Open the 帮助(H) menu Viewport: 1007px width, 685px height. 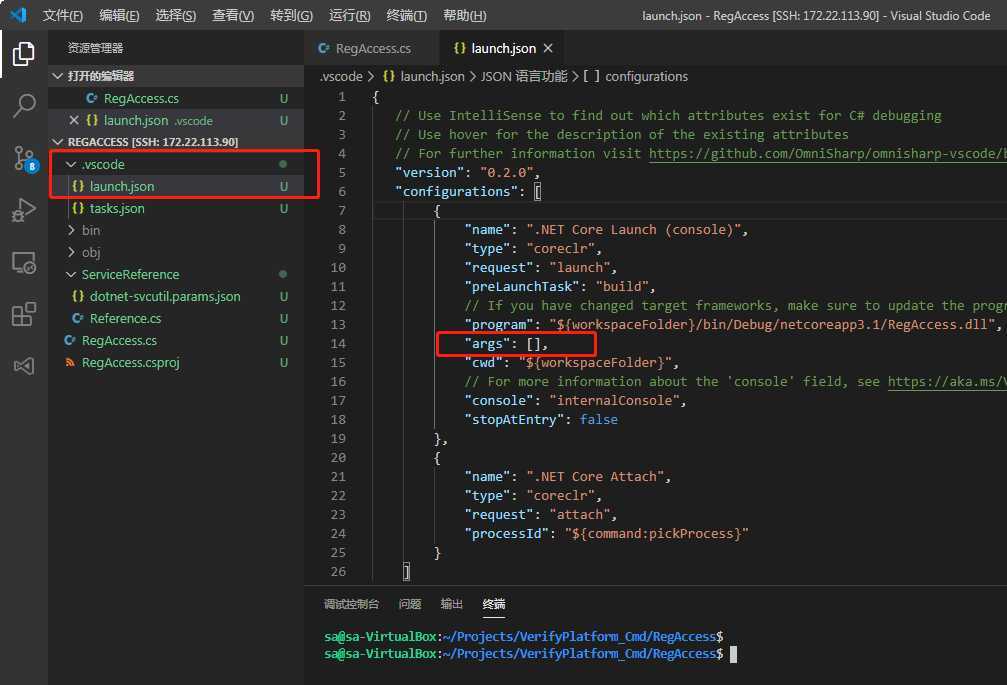coord(464,15)
